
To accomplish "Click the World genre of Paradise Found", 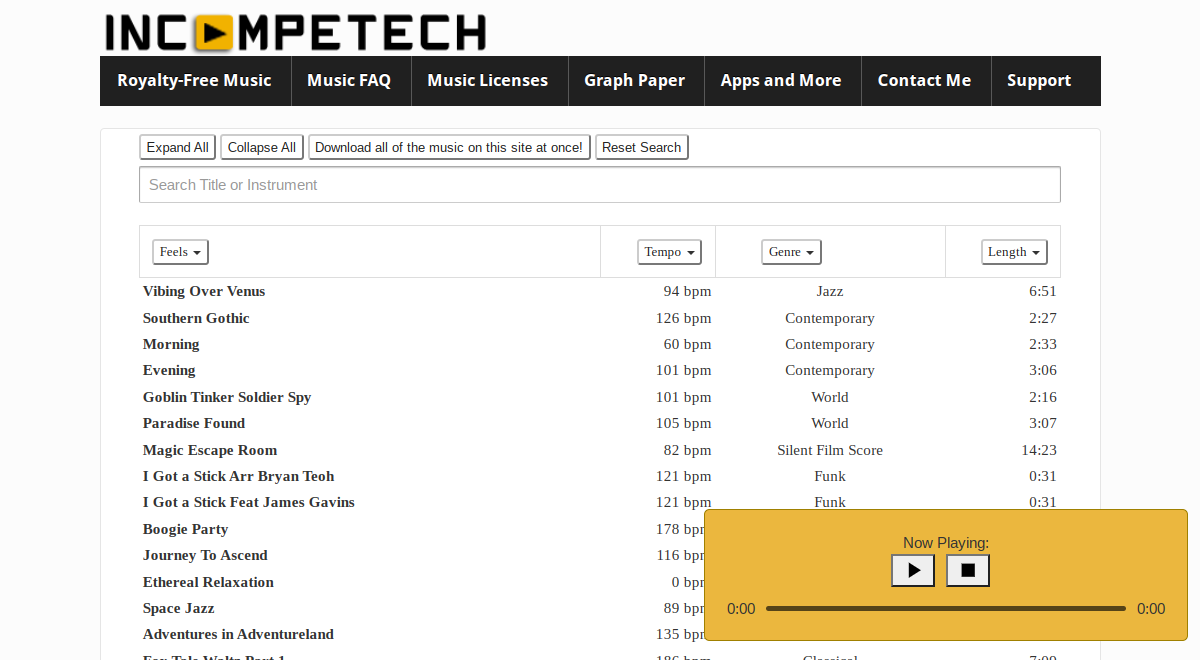I will coord(830,423).
